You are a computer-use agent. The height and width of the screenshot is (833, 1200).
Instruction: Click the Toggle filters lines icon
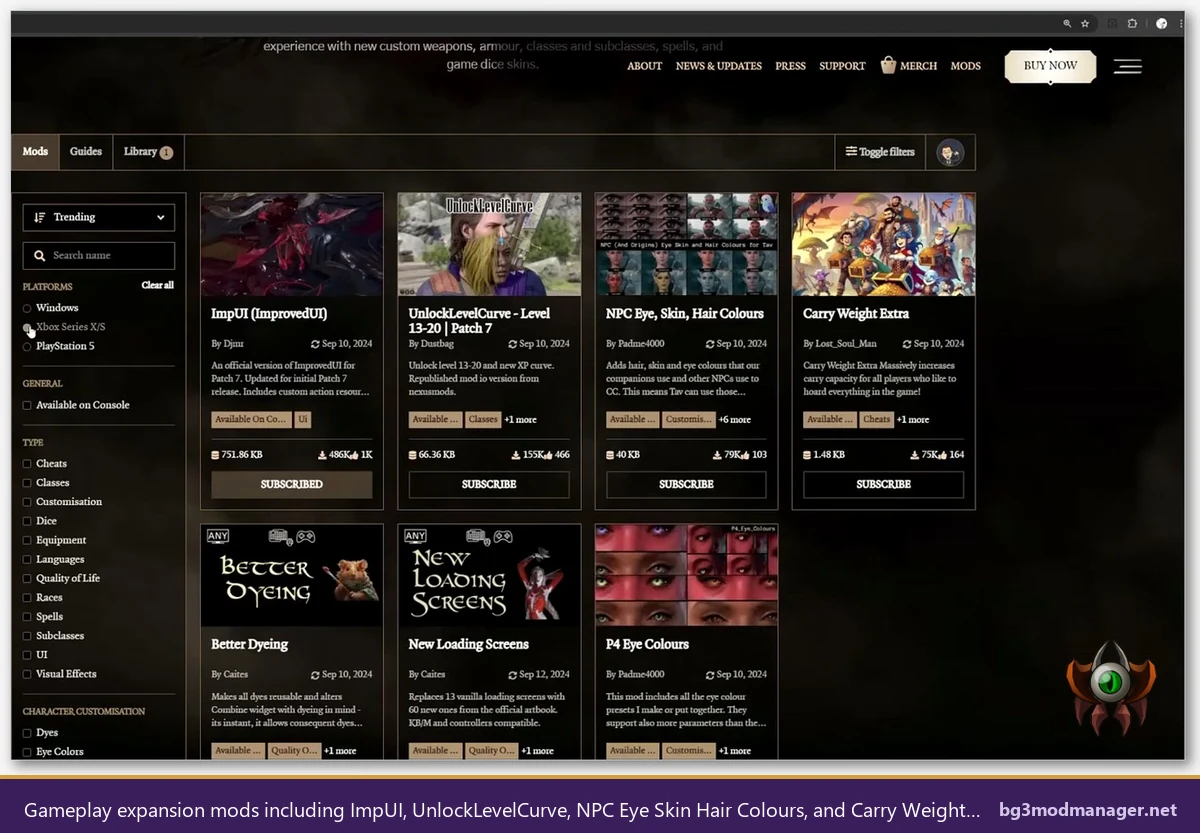(851, 152)
